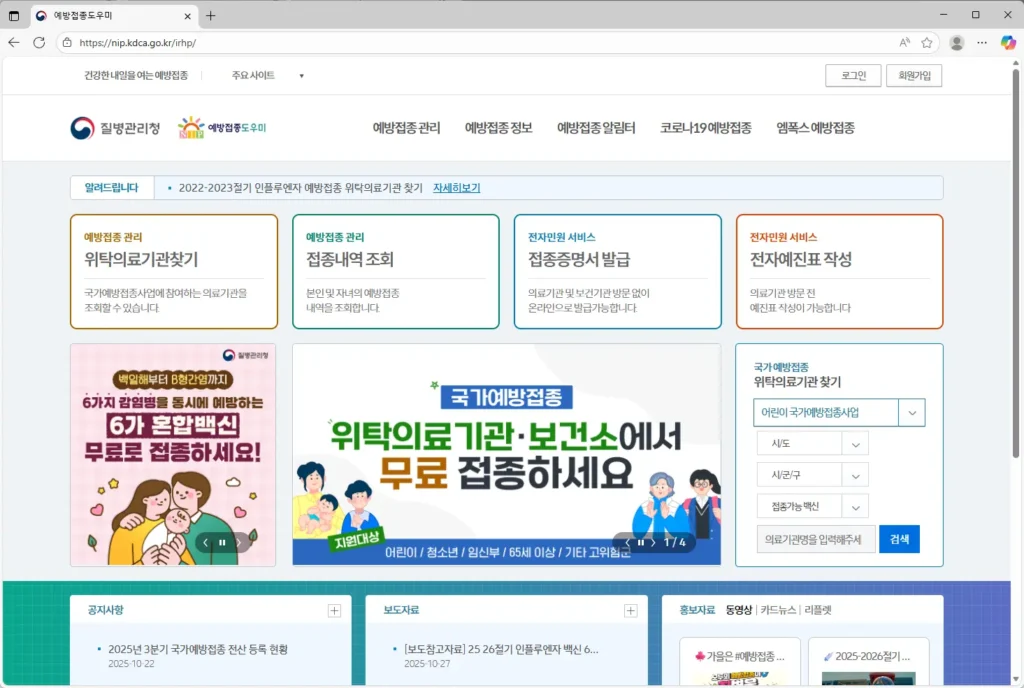Screen dimensions: 1024x688
Task: Click the previous arrow on the 6가 혼합백신 banner
Action: click(x=205, y=543)
